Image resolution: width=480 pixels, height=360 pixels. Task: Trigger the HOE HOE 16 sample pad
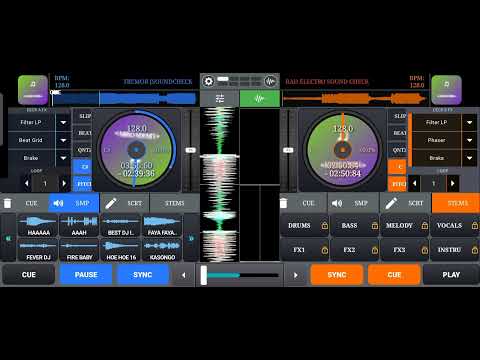click(121, 250)
